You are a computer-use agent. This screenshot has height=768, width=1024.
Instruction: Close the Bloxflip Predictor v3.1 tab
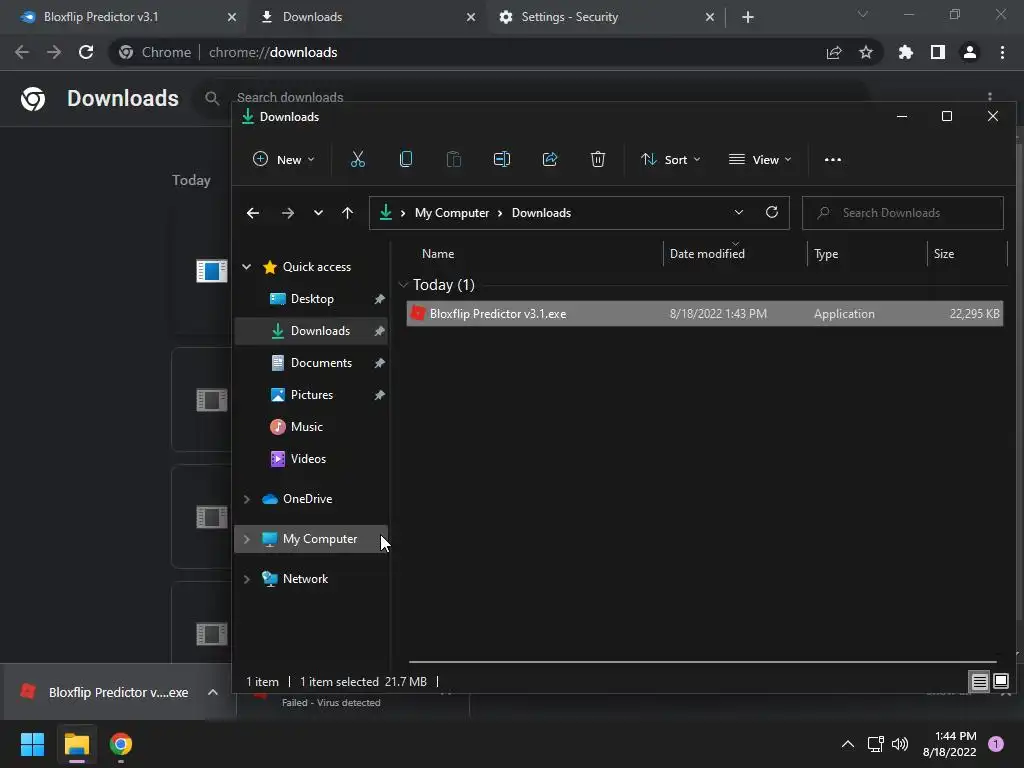click(232, 17)
